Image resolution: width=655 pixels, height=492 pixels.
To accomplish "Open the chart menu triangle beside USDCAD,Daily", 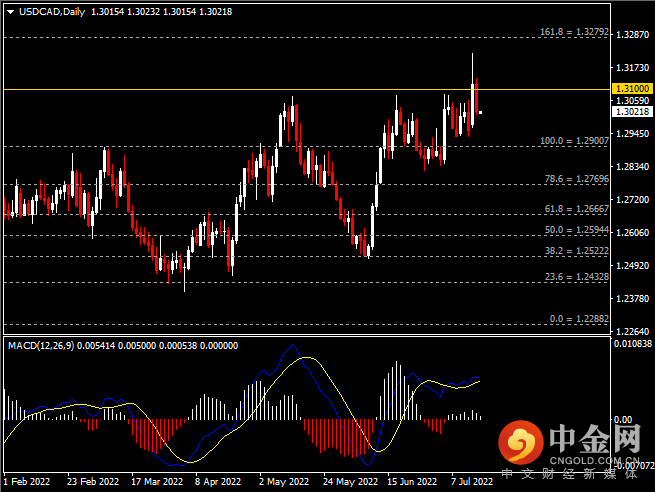I will (x=11, y=12).
